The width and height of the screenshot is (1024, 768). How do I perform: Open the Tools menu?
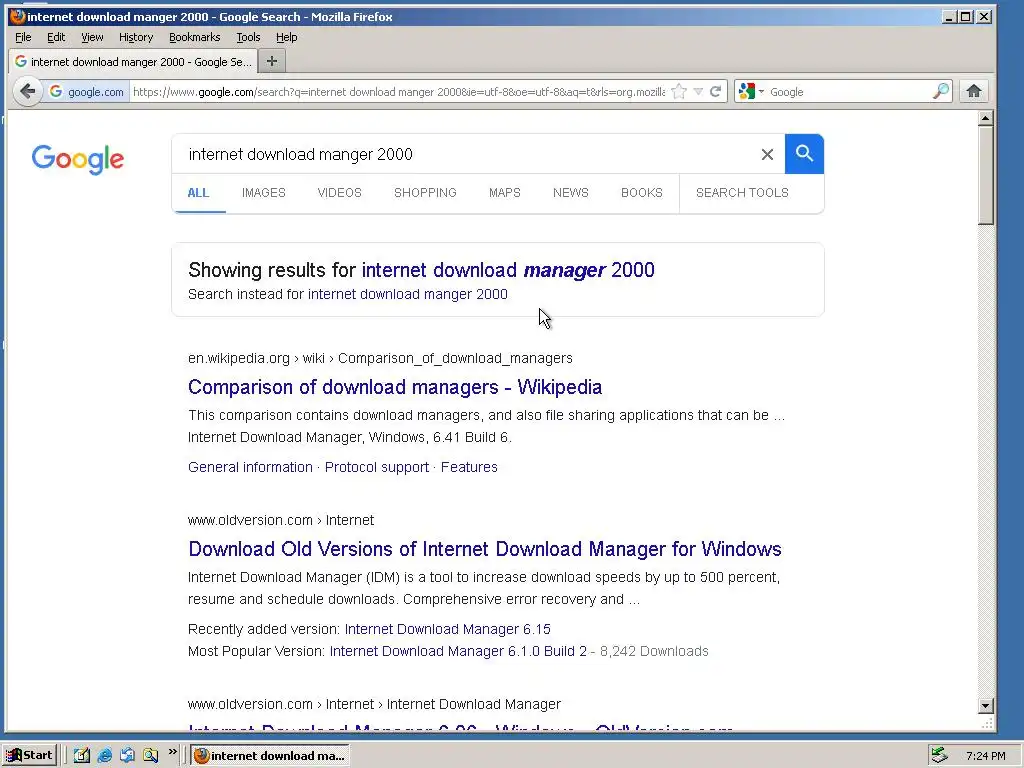pos(248,37)
